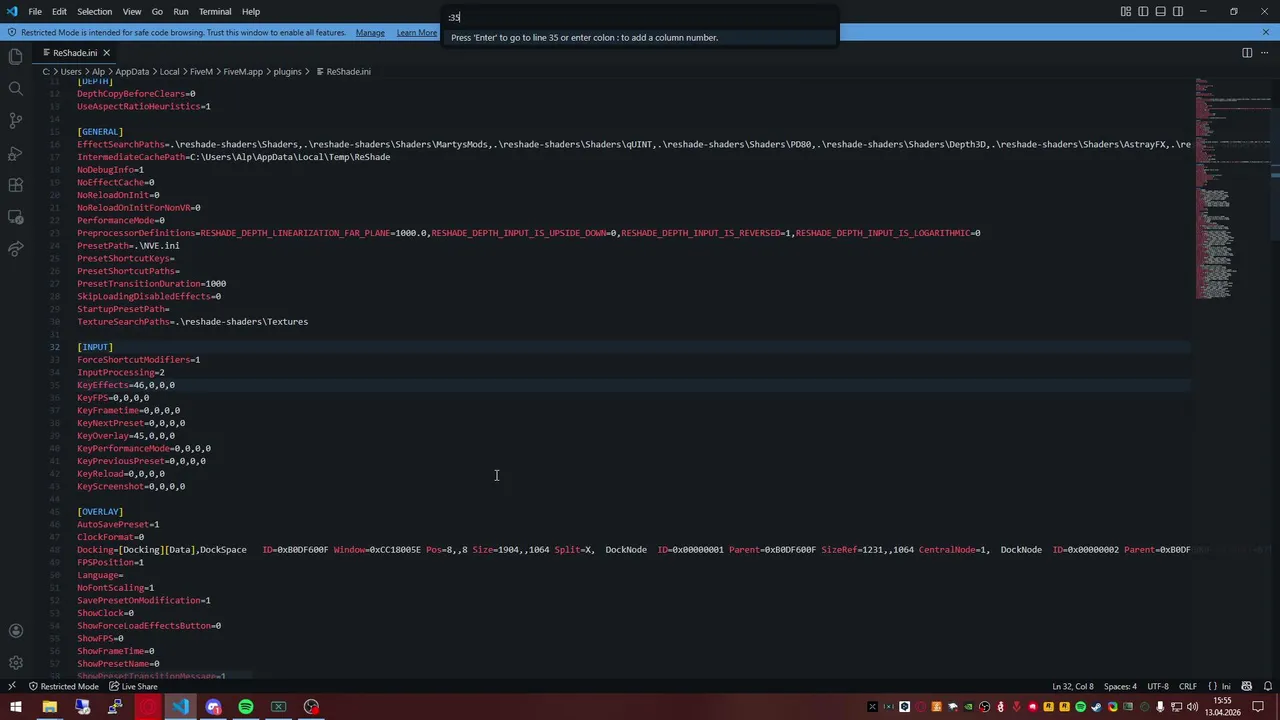
Task: Click the FiveM.app breadcrumb segment
Action: 243,72
